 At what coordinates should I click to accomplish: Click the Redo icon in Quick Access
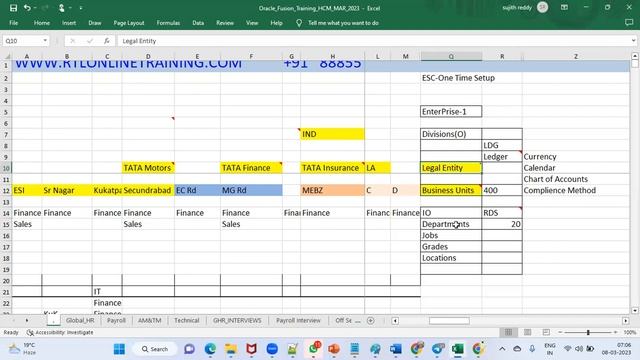45,8
